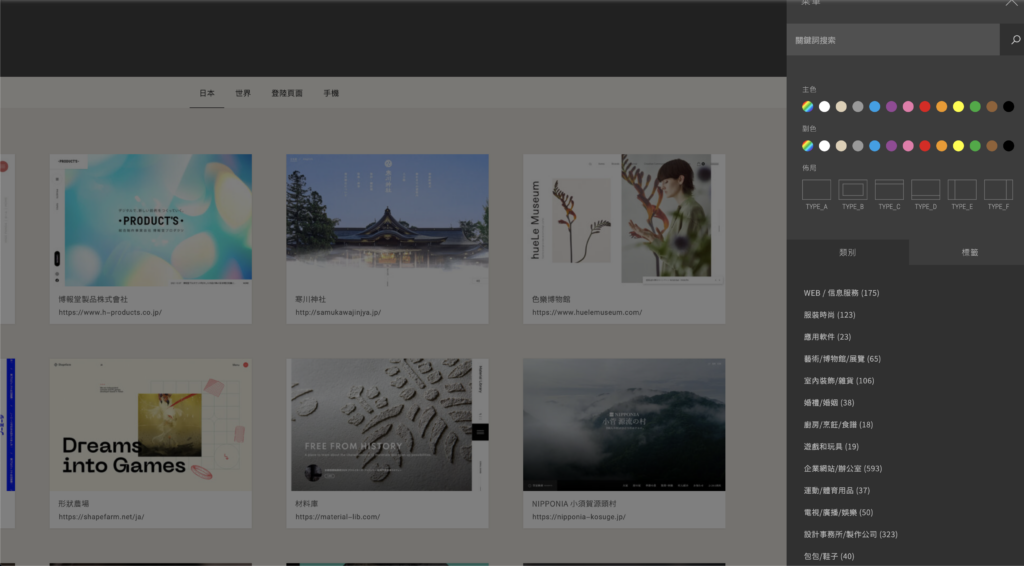Select layout TYPE_C icon
The height and width of the screenshot is (566, 1024).
889,189
